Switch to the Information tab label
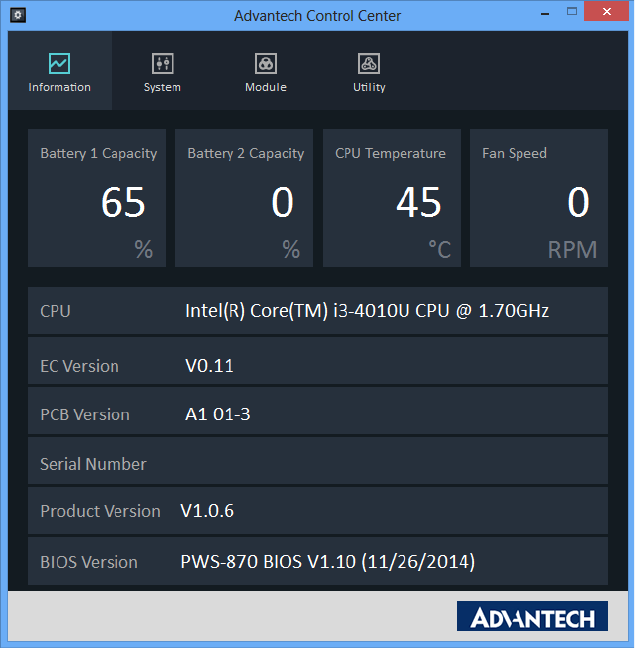 59,87
